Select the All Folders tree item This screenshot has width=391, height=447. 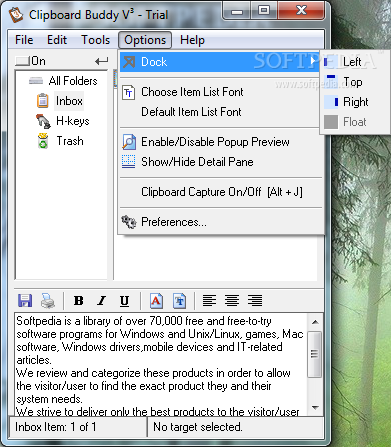[73, 81]
